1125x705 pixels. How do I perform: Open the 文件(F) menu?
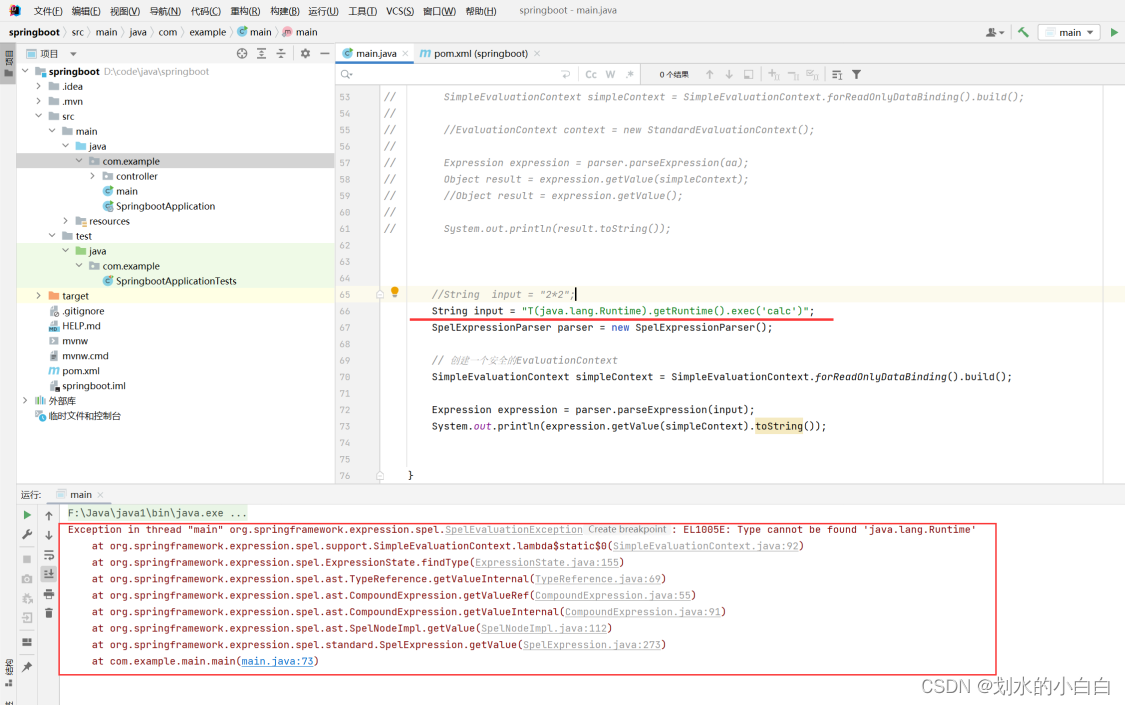point(47,11)
